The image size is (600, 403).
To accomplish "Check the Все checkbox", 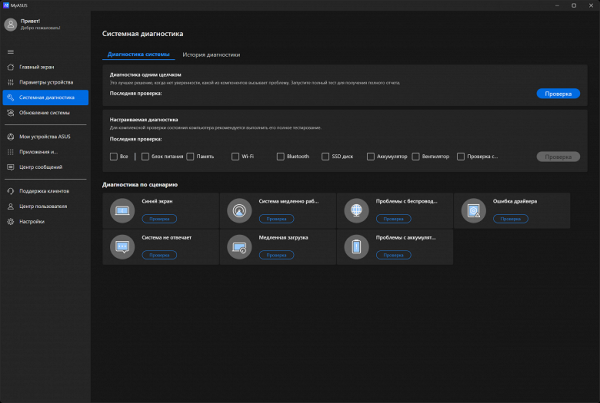I will point(112,156).
